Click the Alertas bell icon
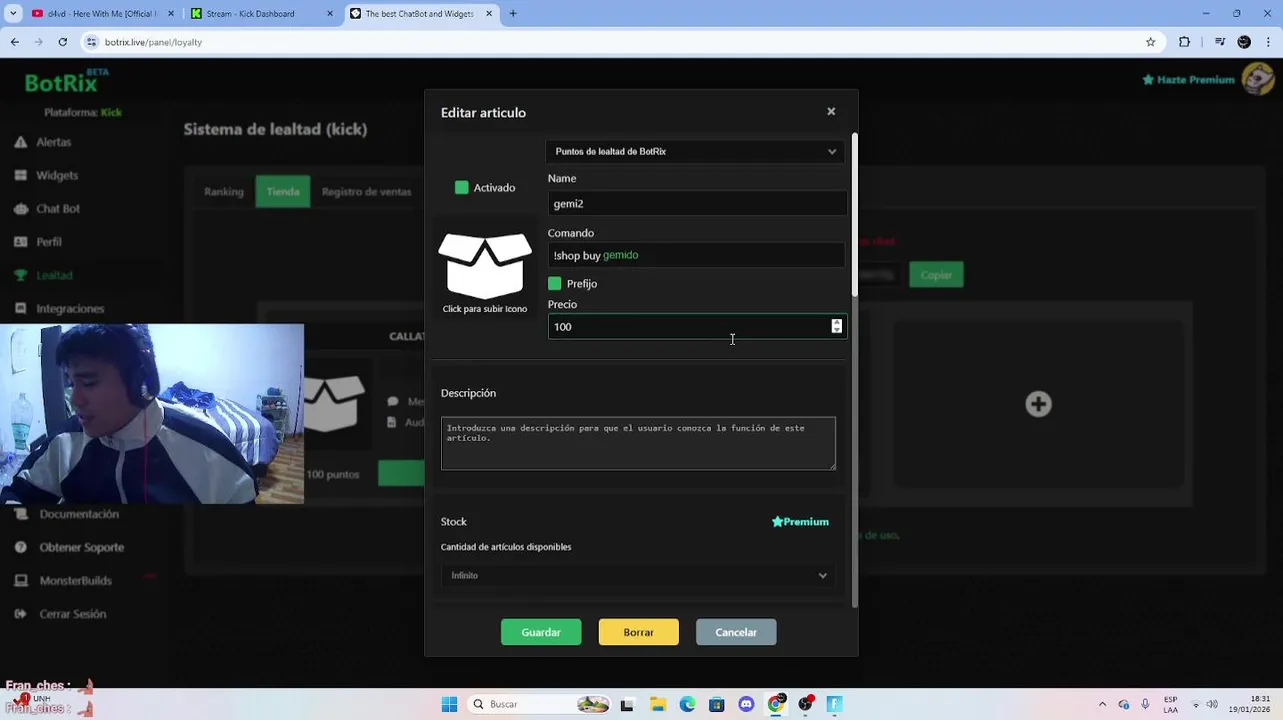The height and width of the screenshot is (720, 1283). click(x=20, y=142)
